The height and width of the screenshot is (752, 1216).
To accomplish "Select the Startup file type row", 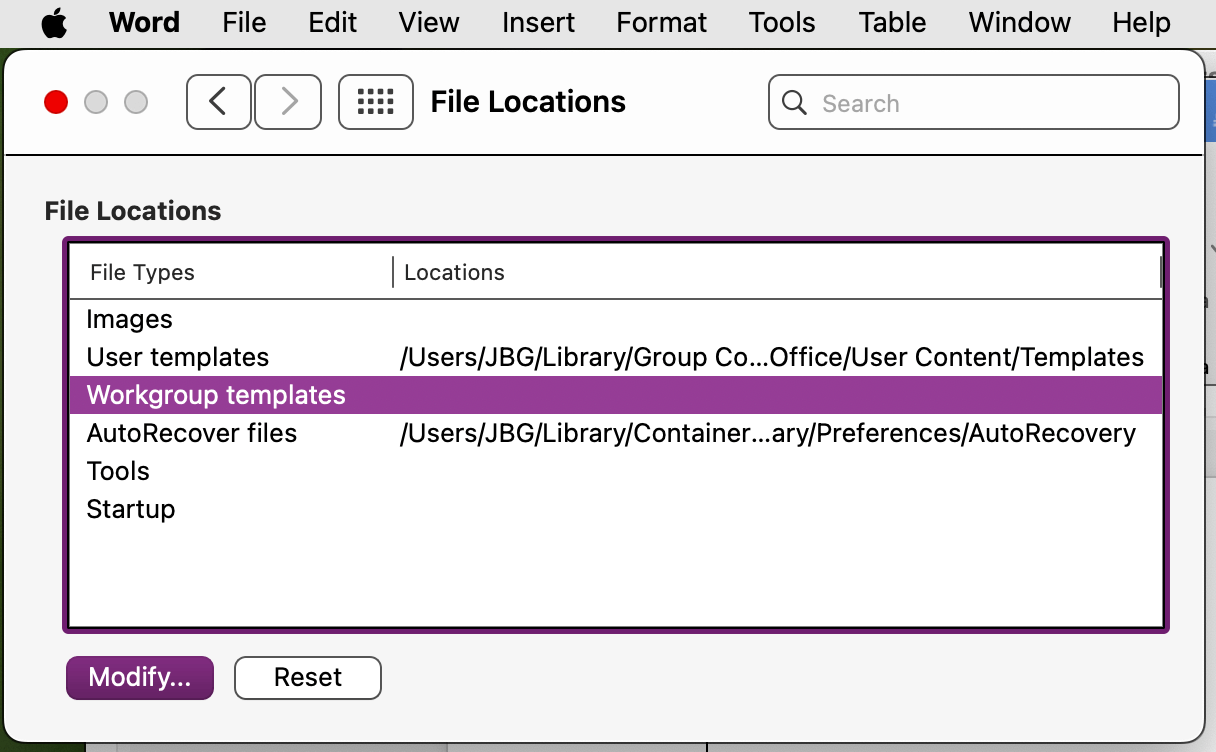I will pyautogui.click(x=616, y=510).
